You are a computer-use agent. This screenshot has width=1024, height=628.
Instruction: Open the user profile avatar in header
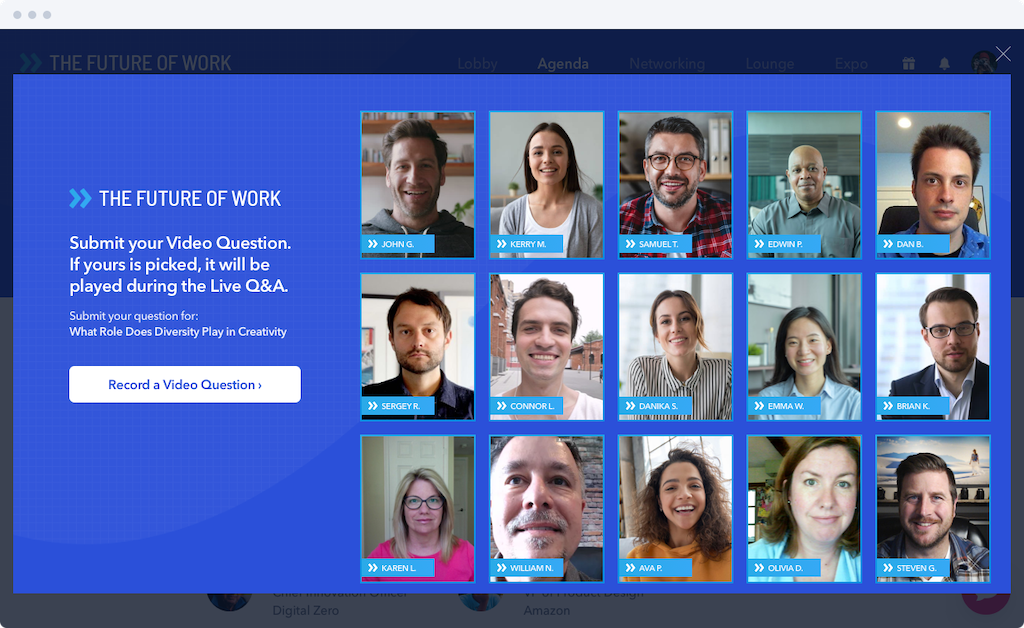[984, 63]
